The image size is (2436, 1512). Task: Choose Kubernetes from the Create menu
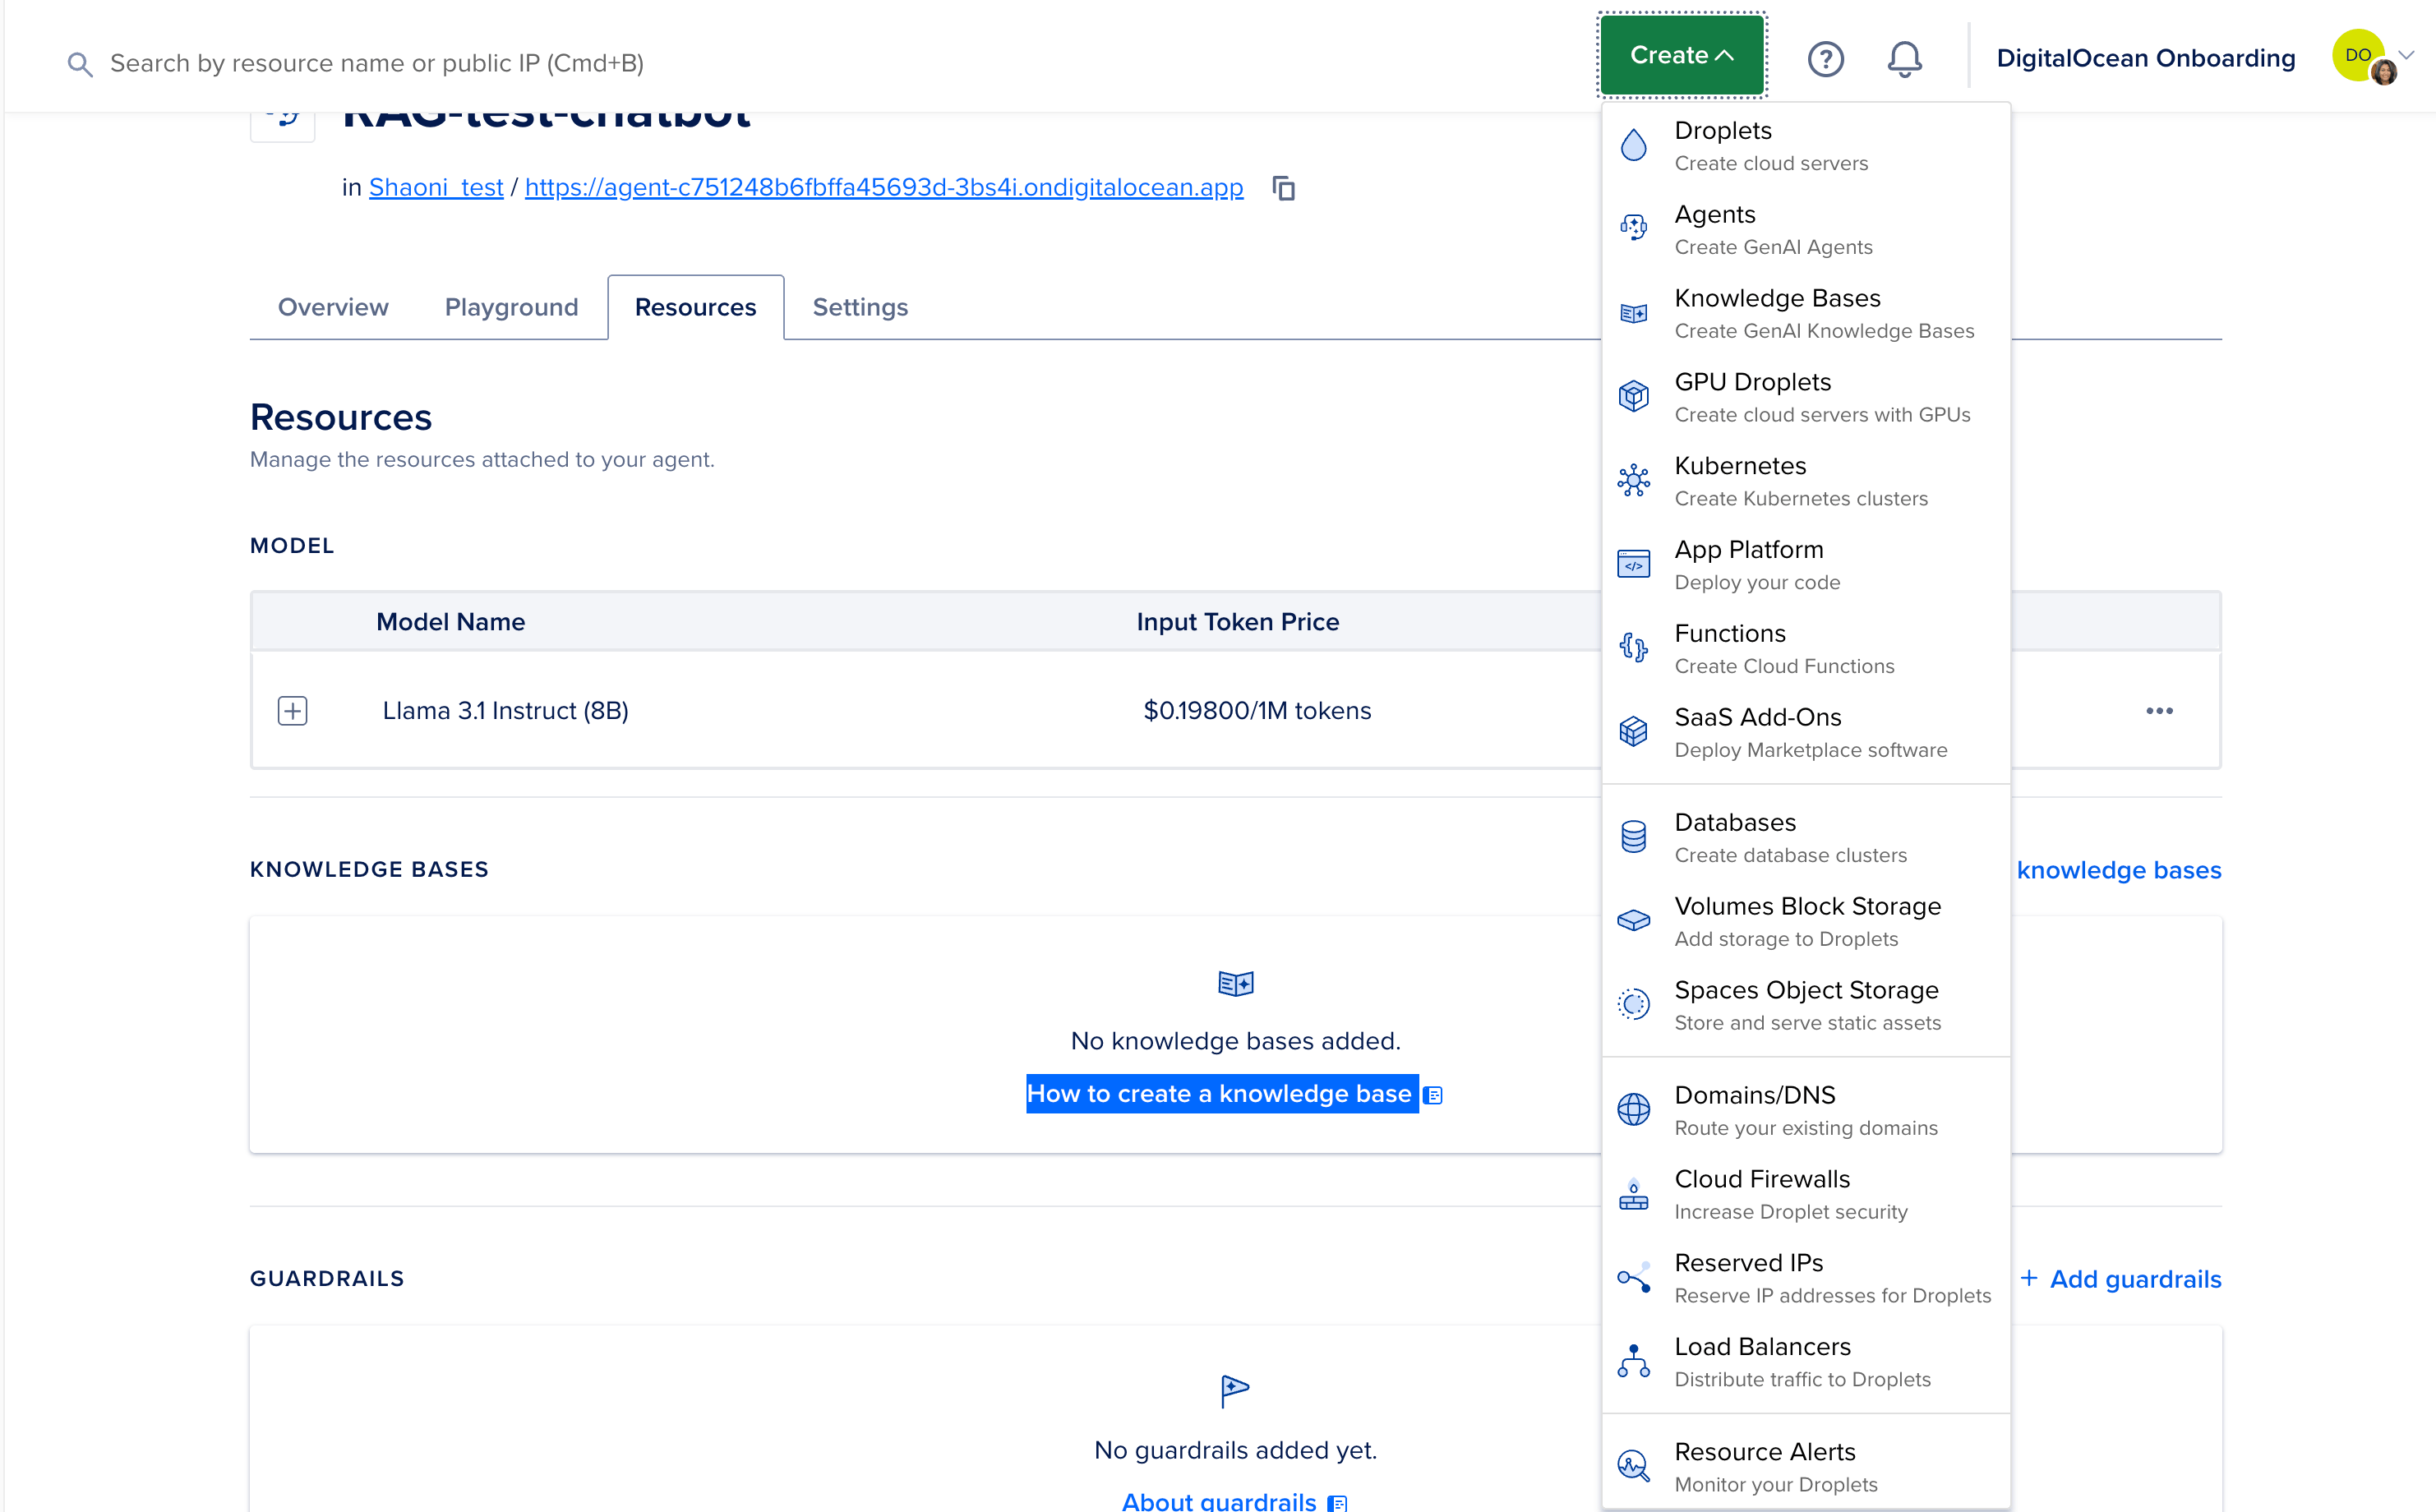1805,482
